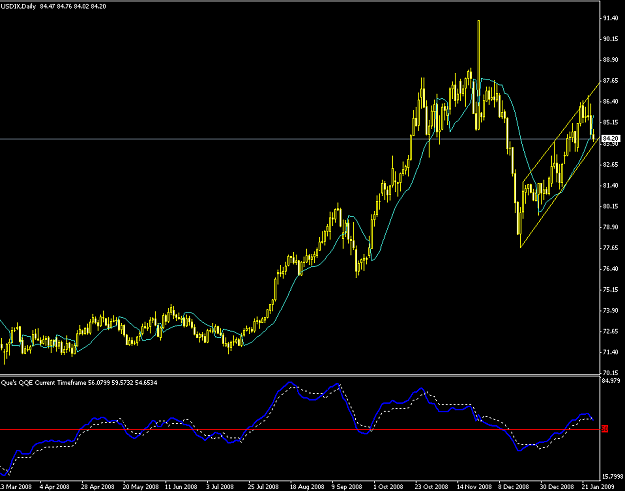The image size is (625, 491).
Task: Click the 82.65 price axis label
Action: tap(611, 165)
